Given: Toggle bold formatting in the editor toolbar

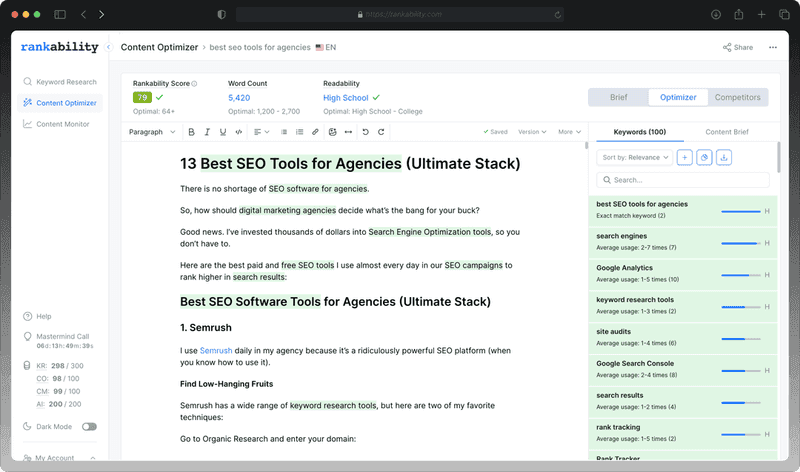Looking at the screenshot, I should [192, 132].
